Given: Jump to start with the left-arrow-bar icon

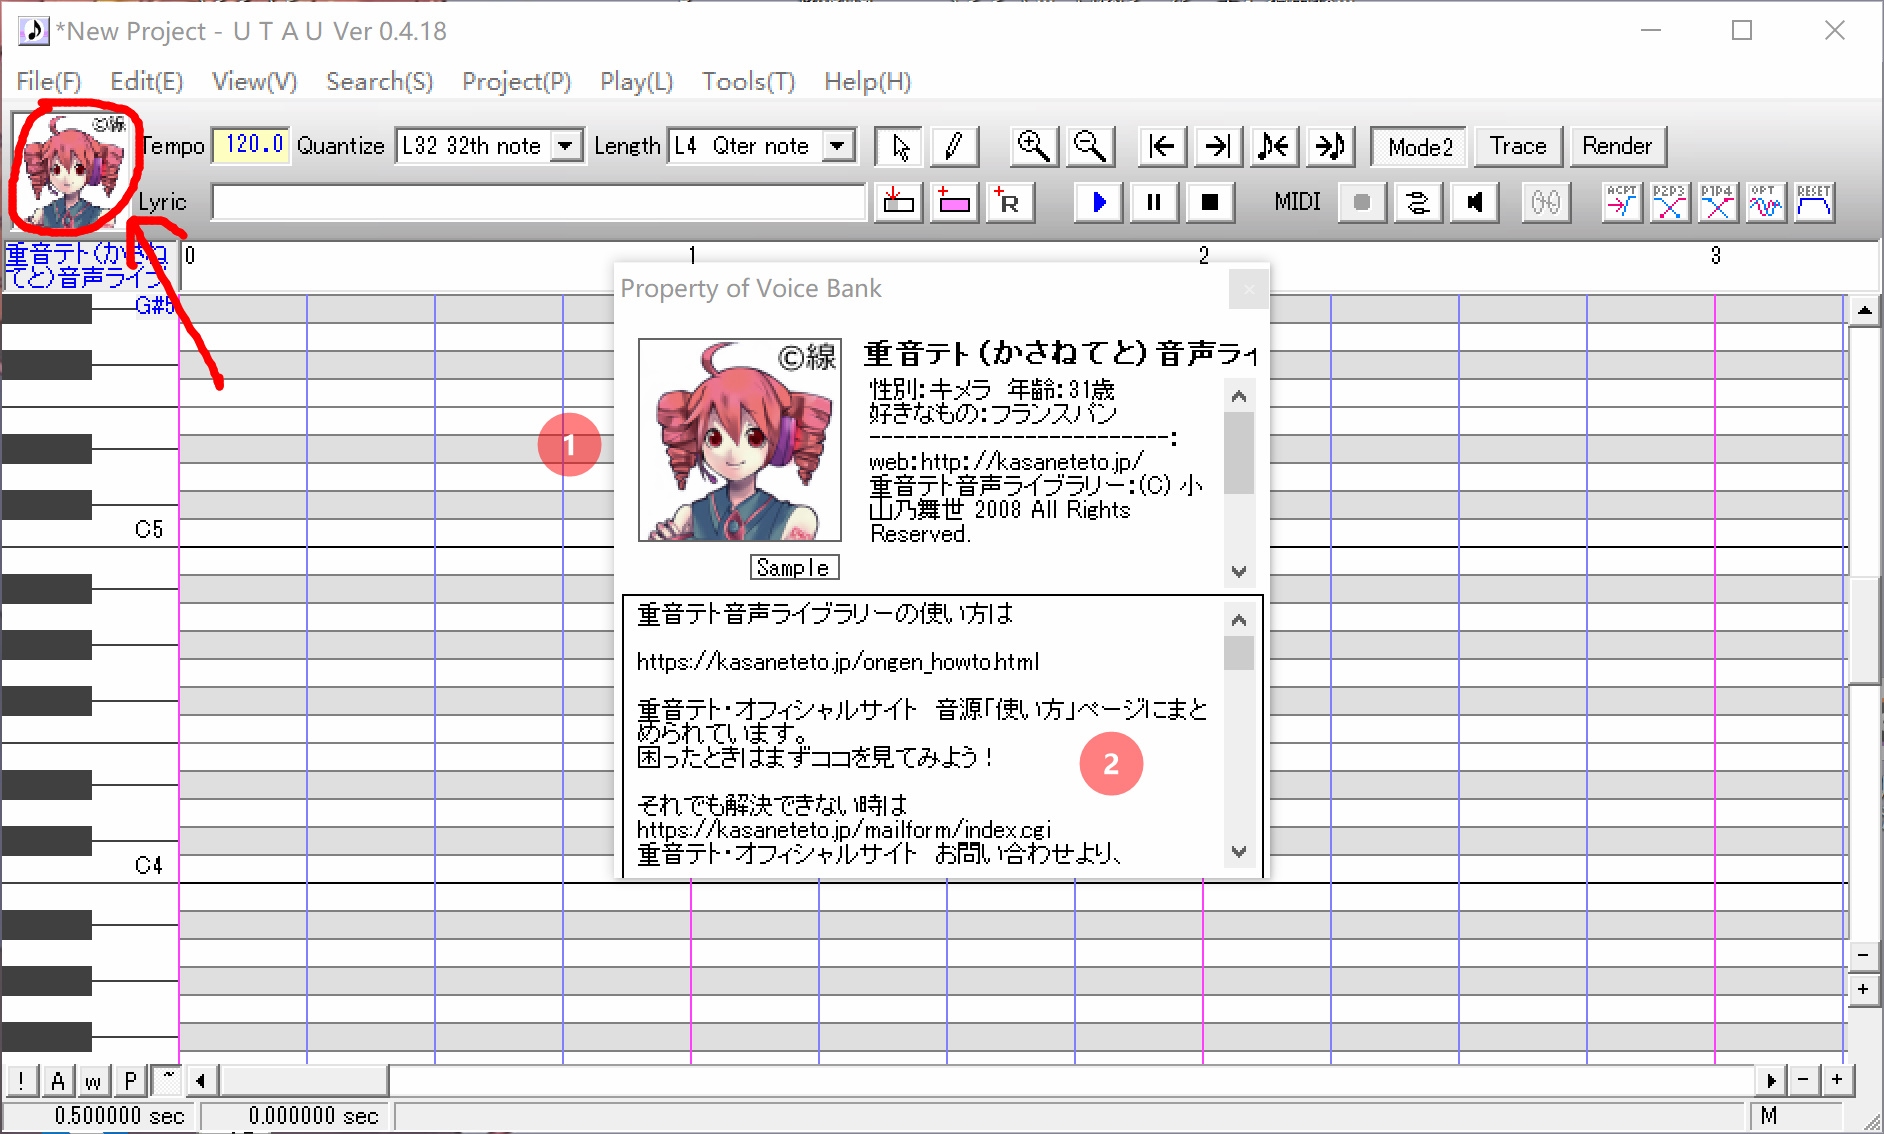Looking at the screenshot, I should (1162, 147).
